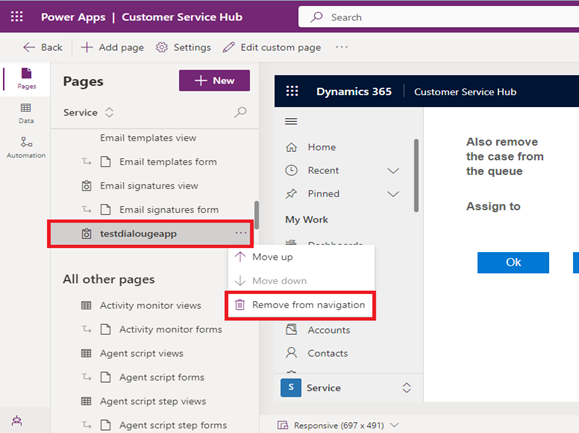
Task: Open command bar overflow ellipsis
Action: [x=342, y=47]
